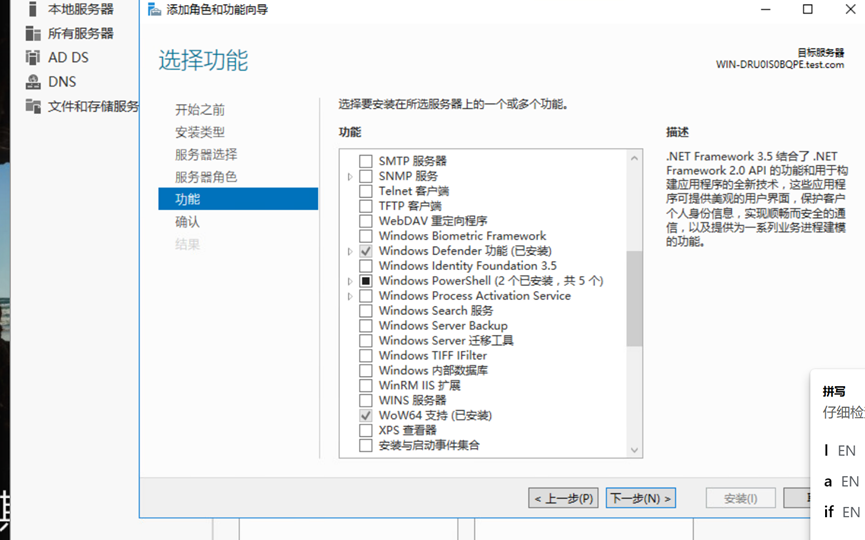This screenshot has width=865, height=540.
Task: Check the Windows Search 服务 checkbox
Action: [365, 311]
